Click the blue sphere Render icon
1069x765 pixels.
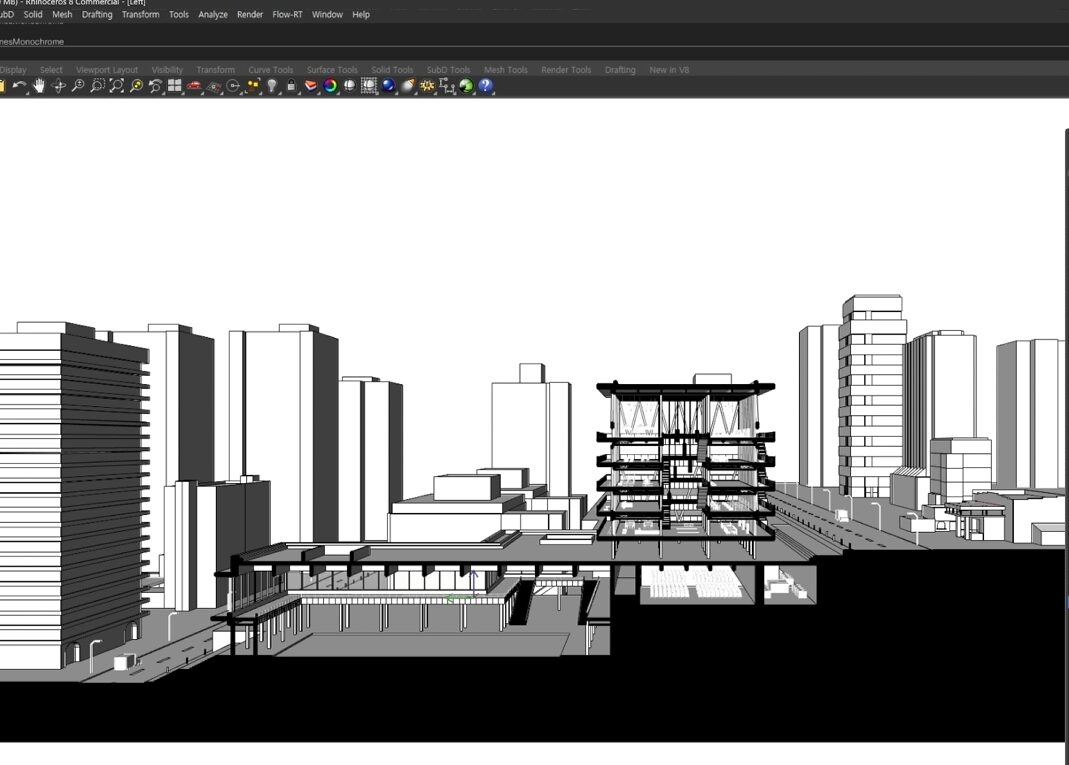click(x=389, y=86)
